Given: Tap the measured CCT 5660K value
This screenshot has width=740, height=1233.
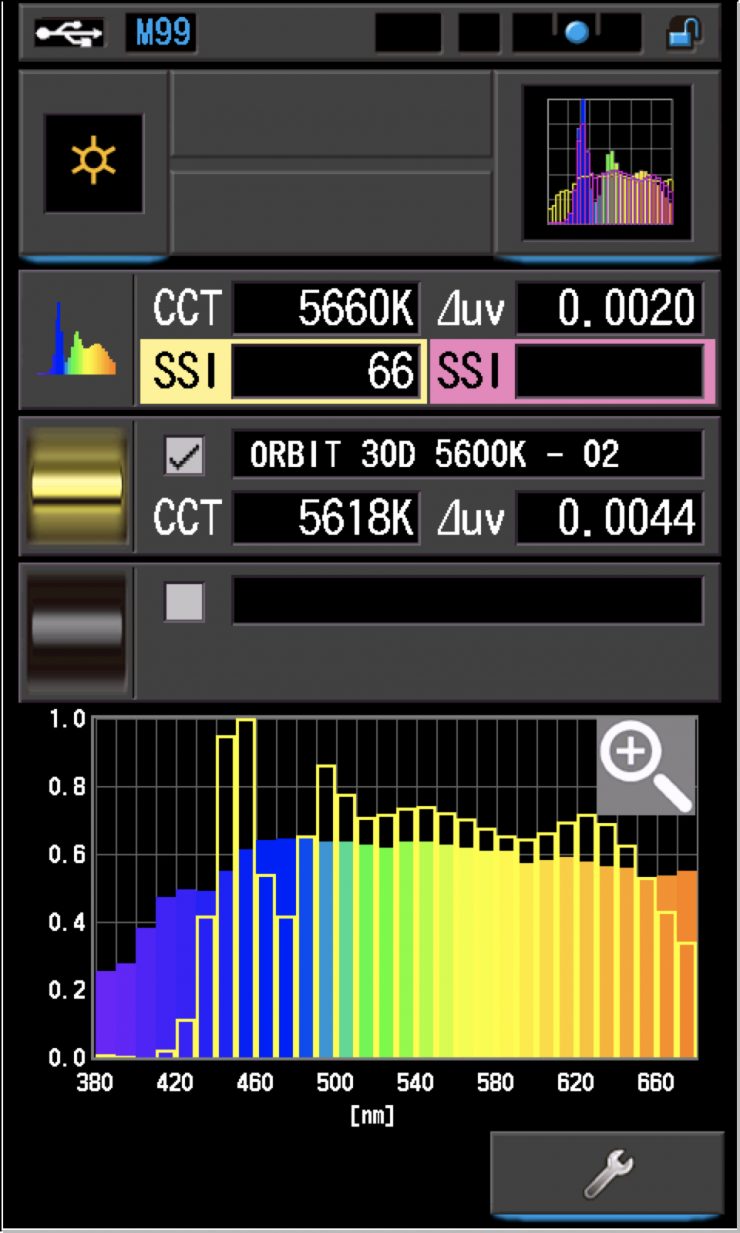Looking at the screenshot, I should pyautogui.click(x=325, y=310).
